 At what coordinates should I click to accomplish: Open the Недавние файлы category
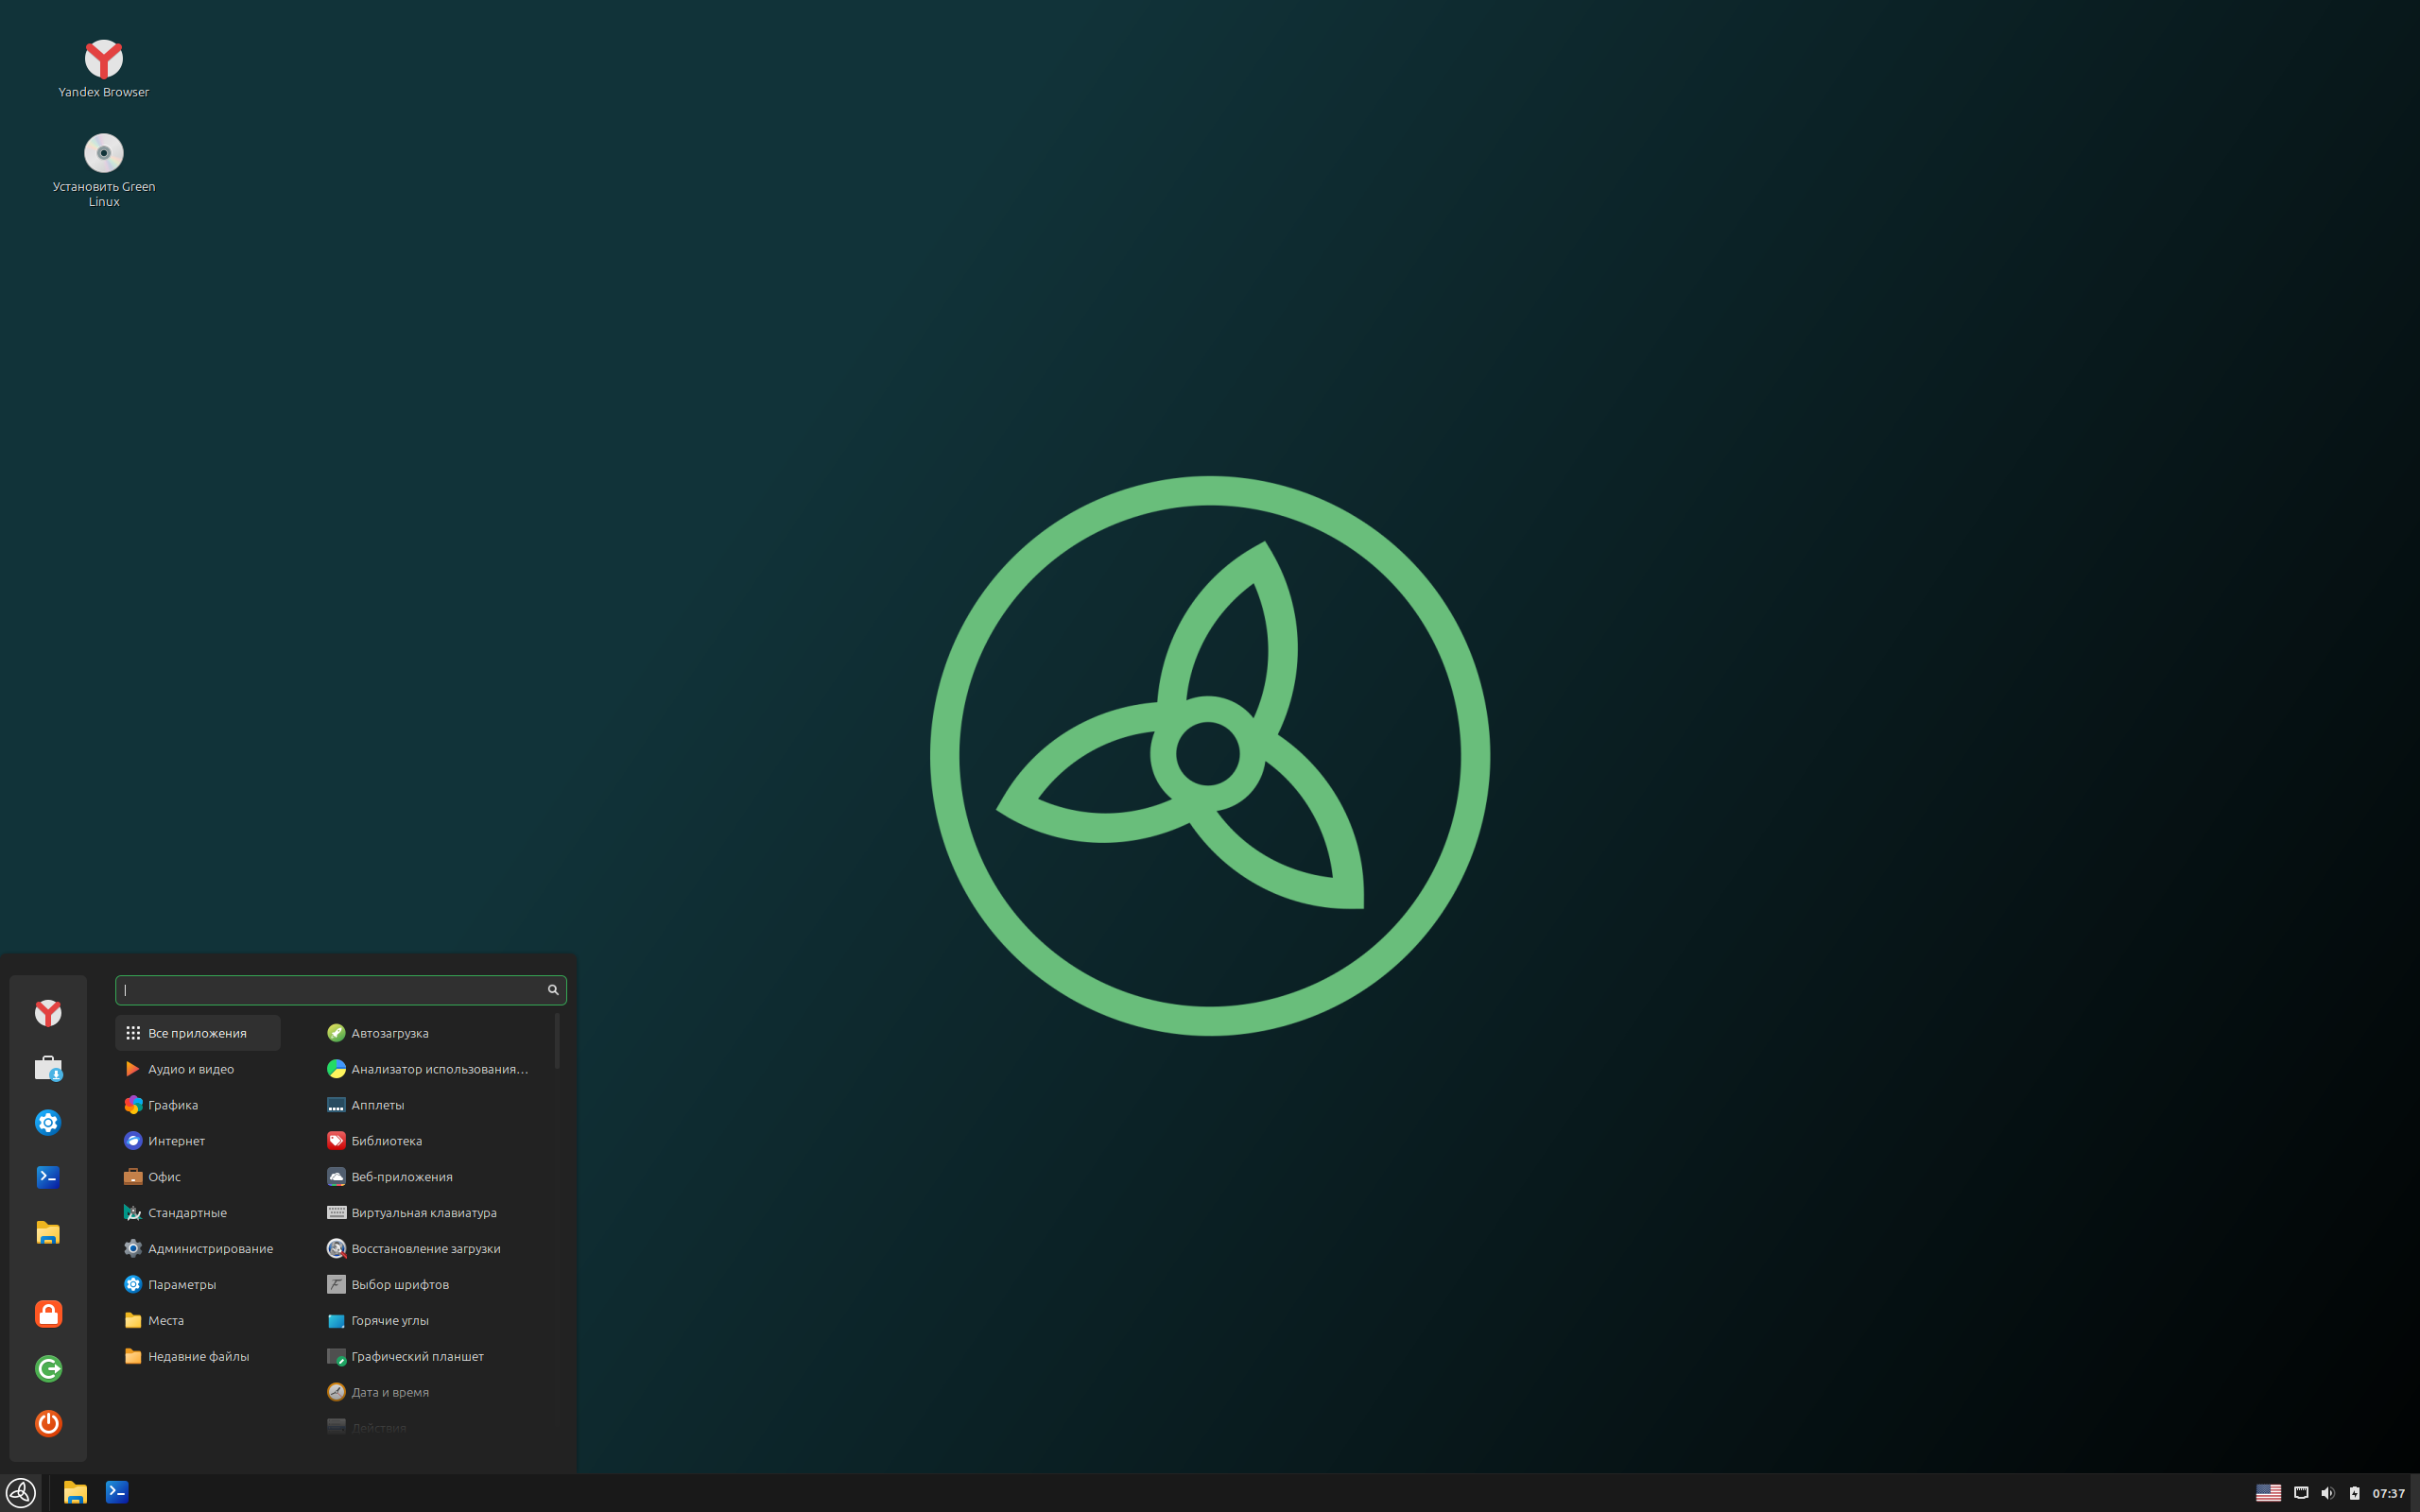click(198, 1357)
